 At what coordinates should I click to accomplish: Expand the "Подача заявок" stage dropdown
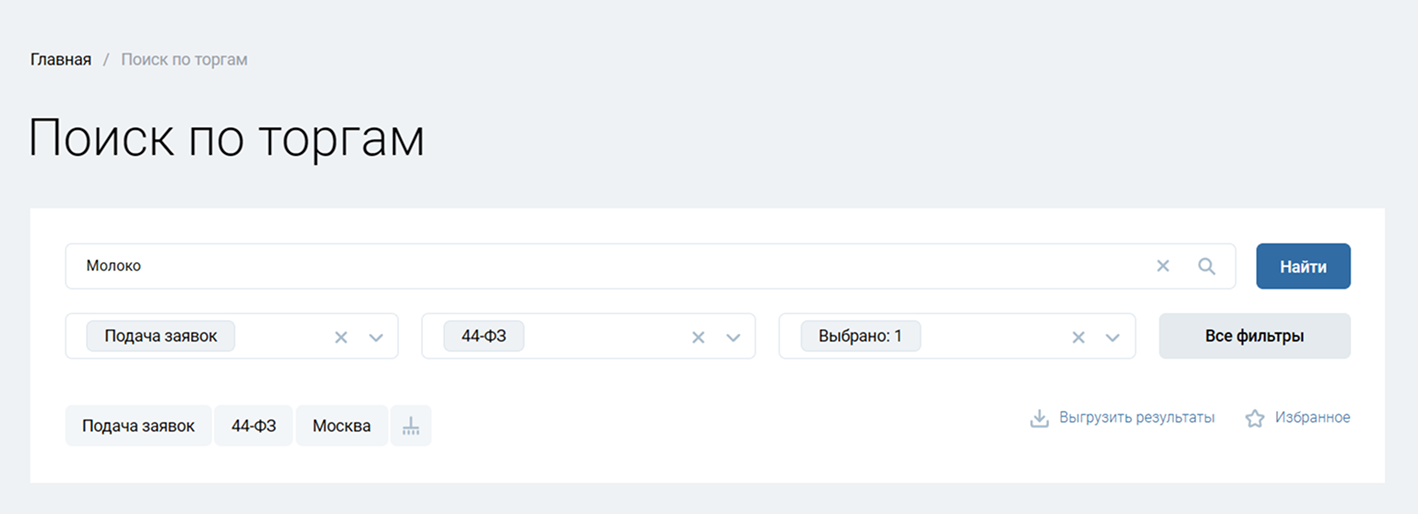[376, 337]
